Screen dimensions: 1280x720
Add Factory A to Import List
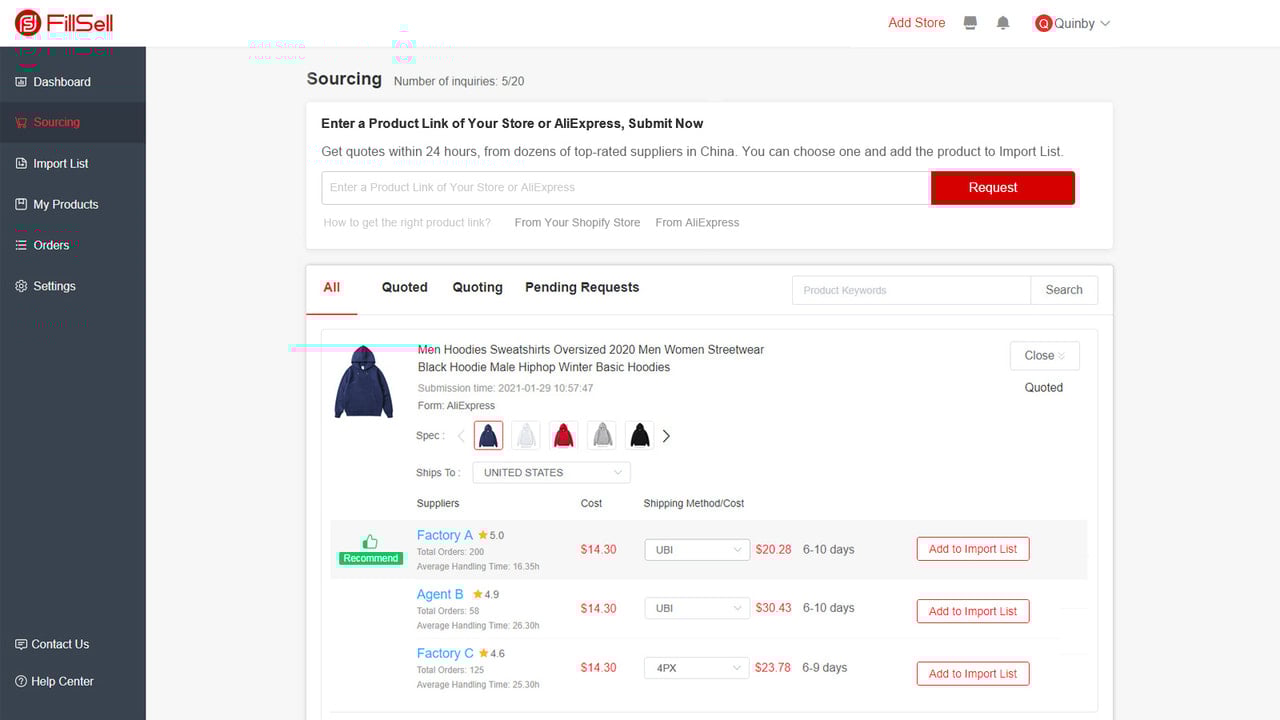tap(973, 549)
